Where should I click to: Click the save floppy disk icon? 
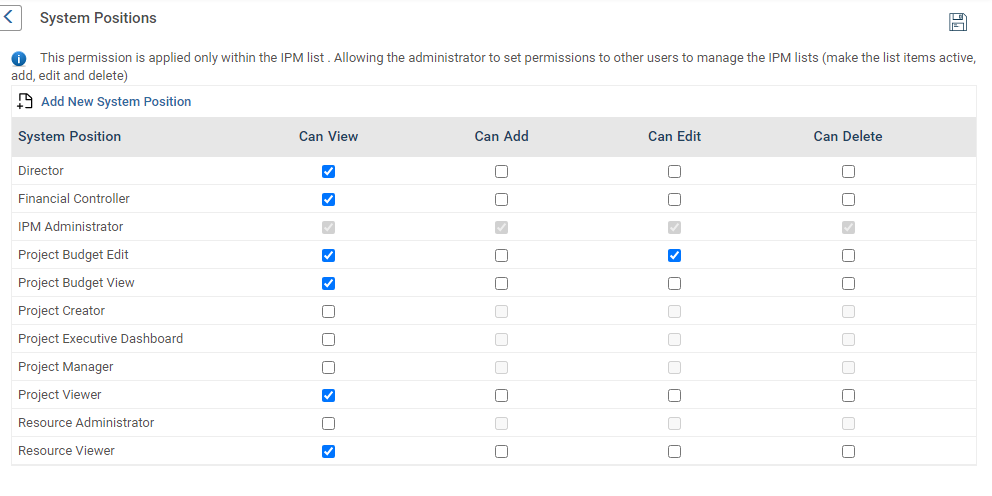[958, 22]
